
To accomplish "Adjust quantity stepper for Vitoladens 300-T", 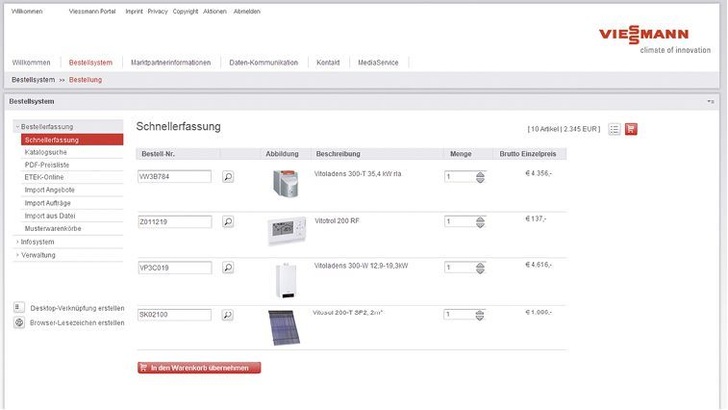I will pyautogui.click(x=480, y=177).
